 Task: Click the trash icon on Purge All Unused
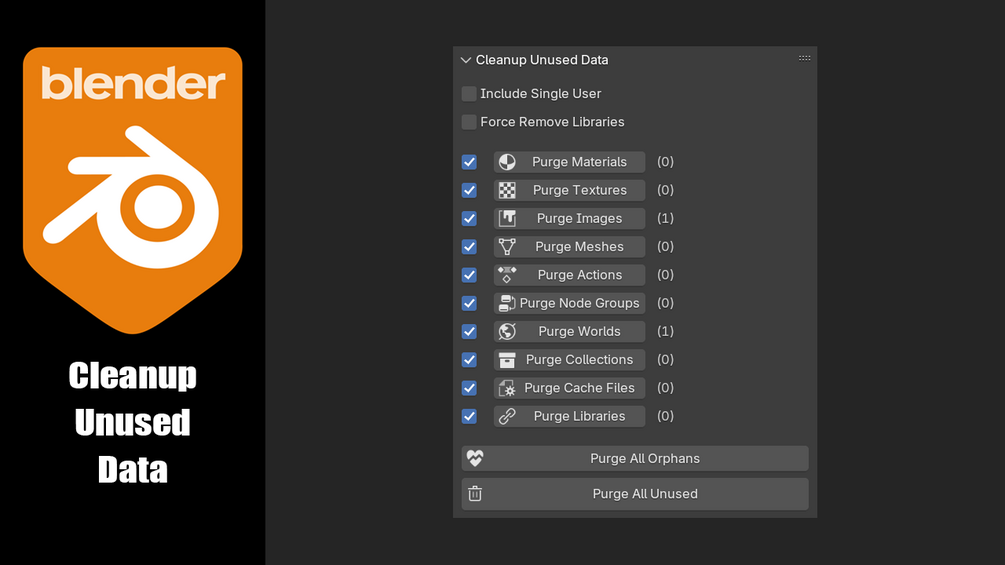pyautogui.click(x=475, y=494)
